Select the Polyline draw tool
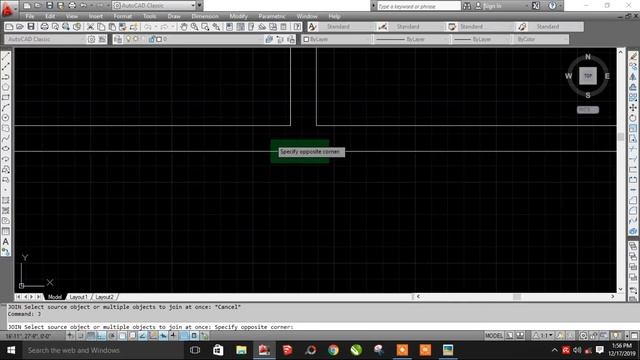640x360 pixels. coord(6,76)
